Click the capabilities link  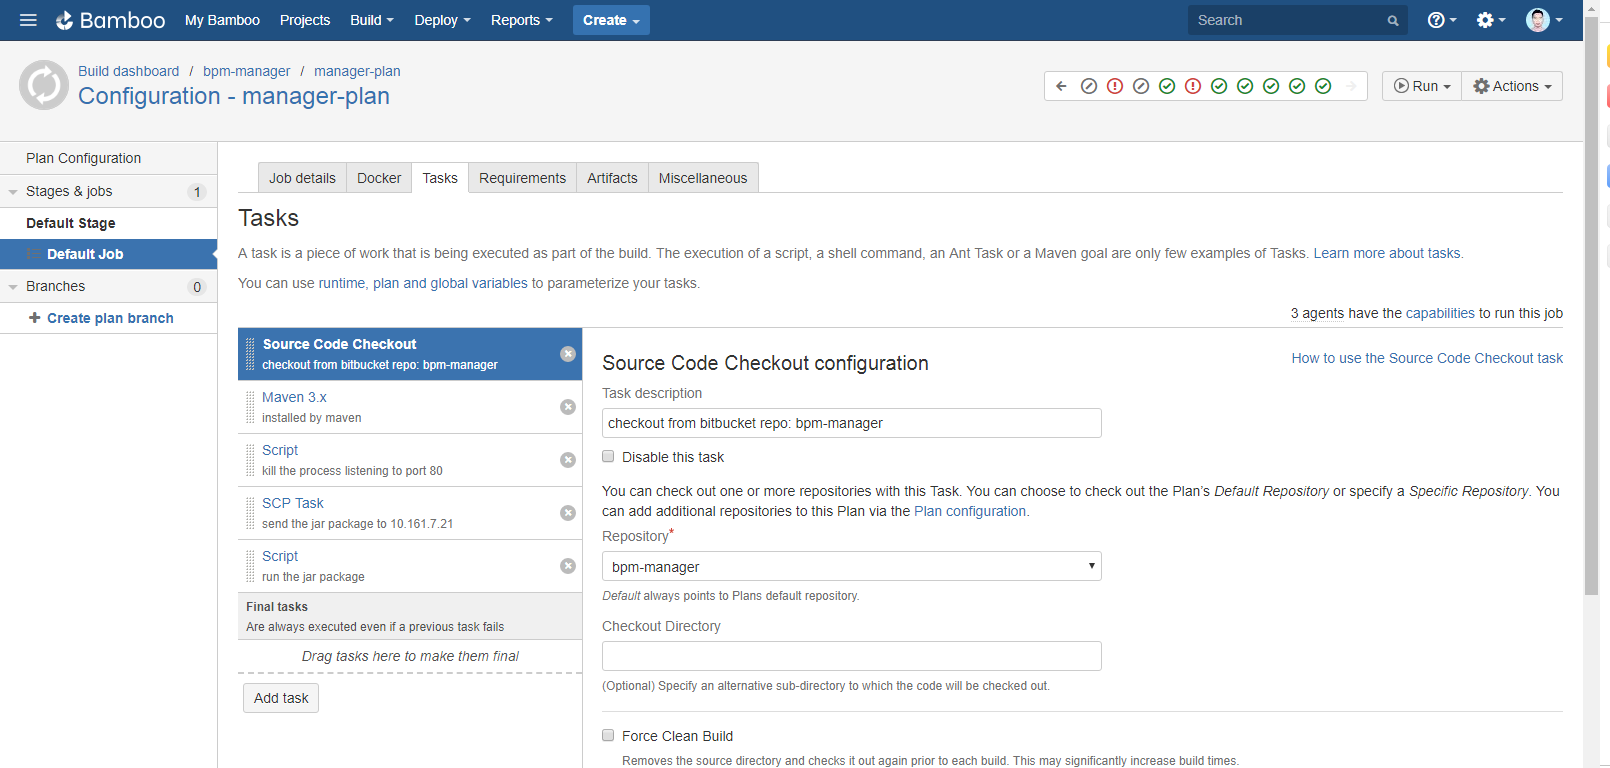[1440, 313]
